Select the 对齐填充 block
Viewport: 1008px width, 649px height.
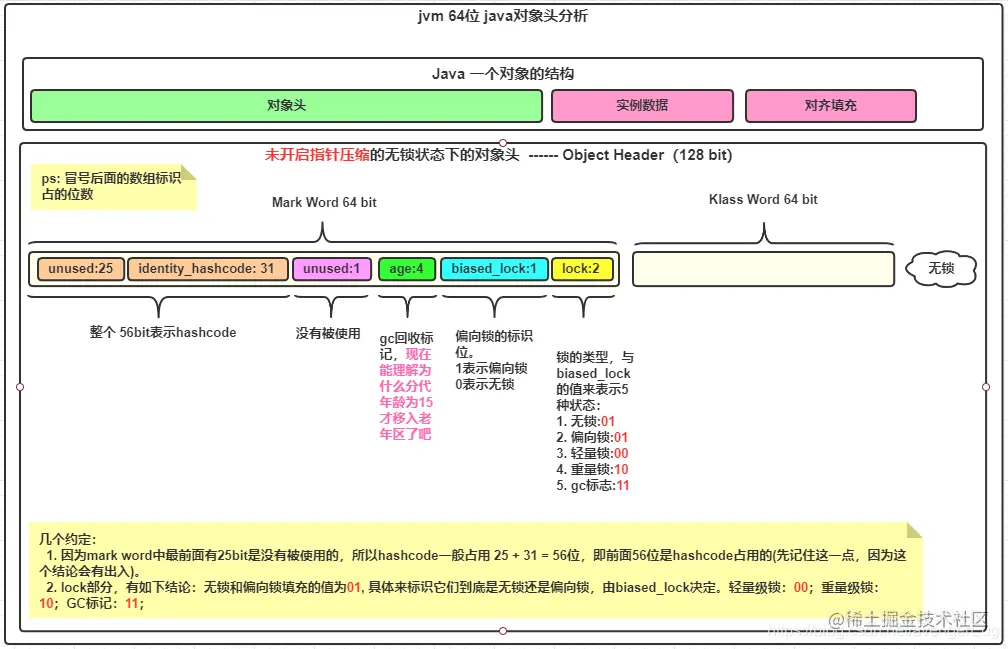tap(828, 106)
